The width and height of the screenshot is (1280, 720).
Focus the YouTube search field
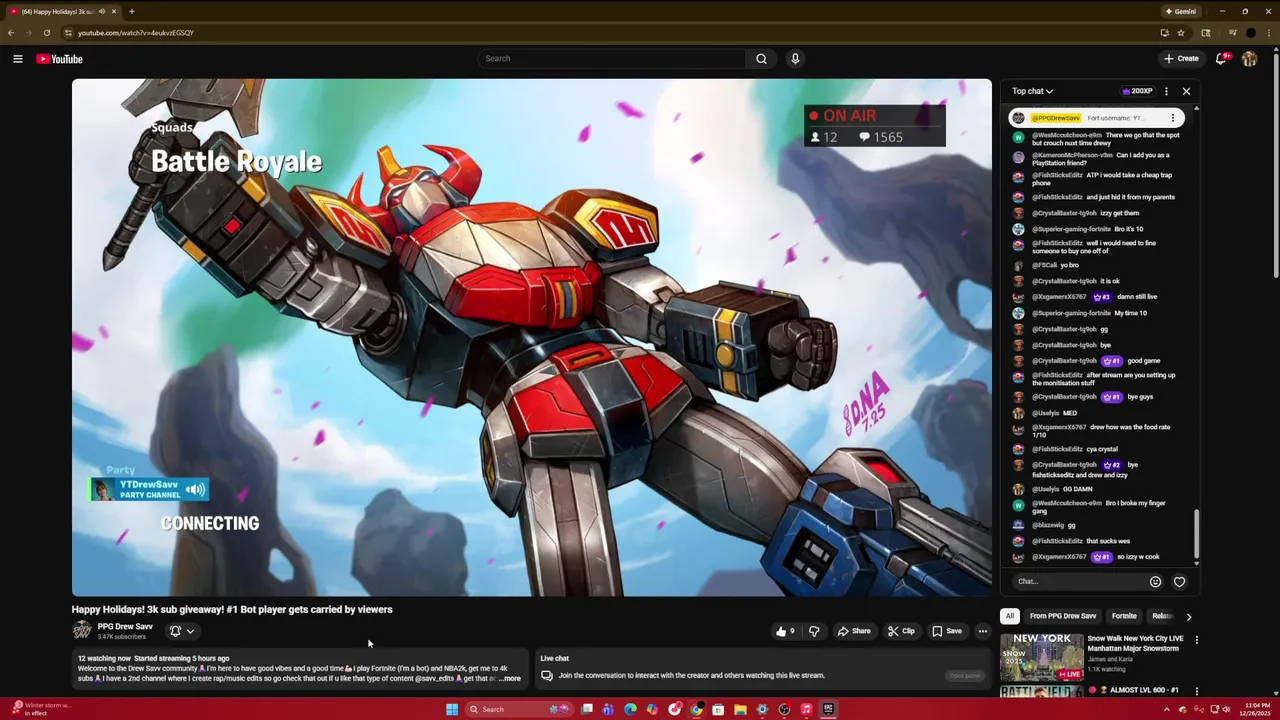pyautogui.click(x=611, y=59)
